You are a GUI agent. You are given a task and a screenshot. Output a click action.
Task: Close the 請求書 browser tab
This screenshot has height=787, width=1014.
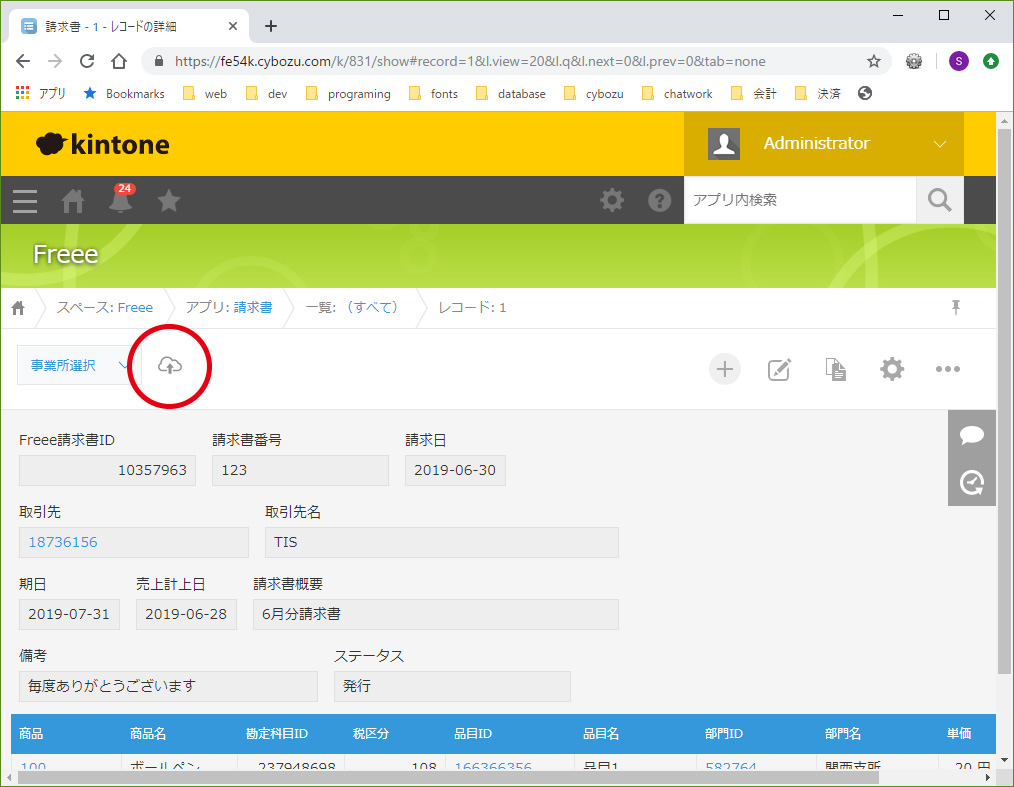233,27
